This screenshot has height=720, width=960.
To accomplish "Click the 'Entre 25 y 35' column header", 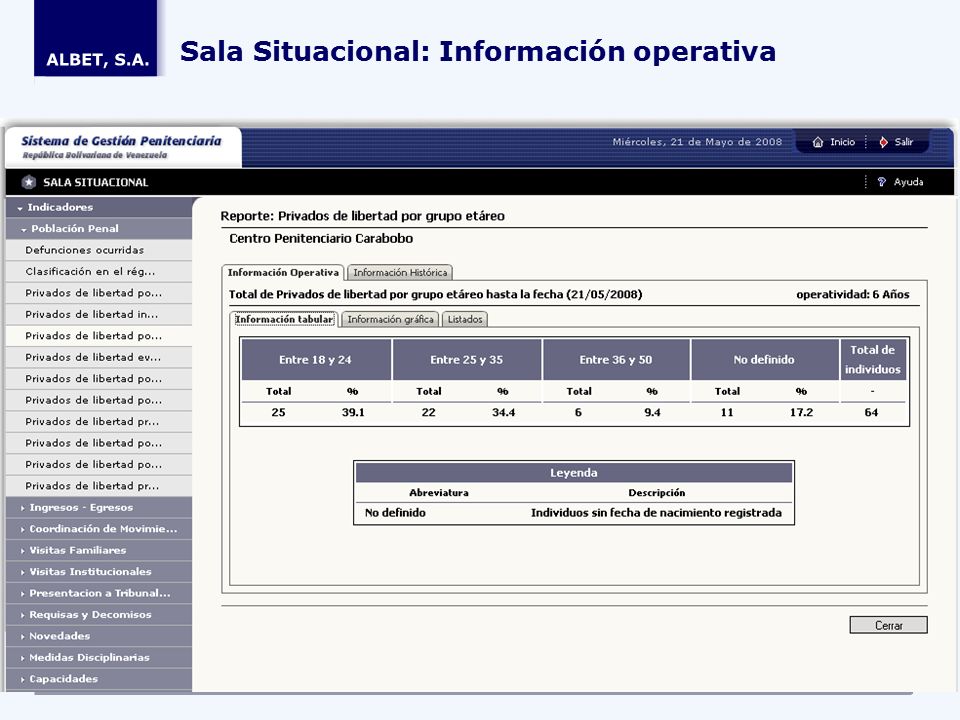I will click(x=467, y=359).
